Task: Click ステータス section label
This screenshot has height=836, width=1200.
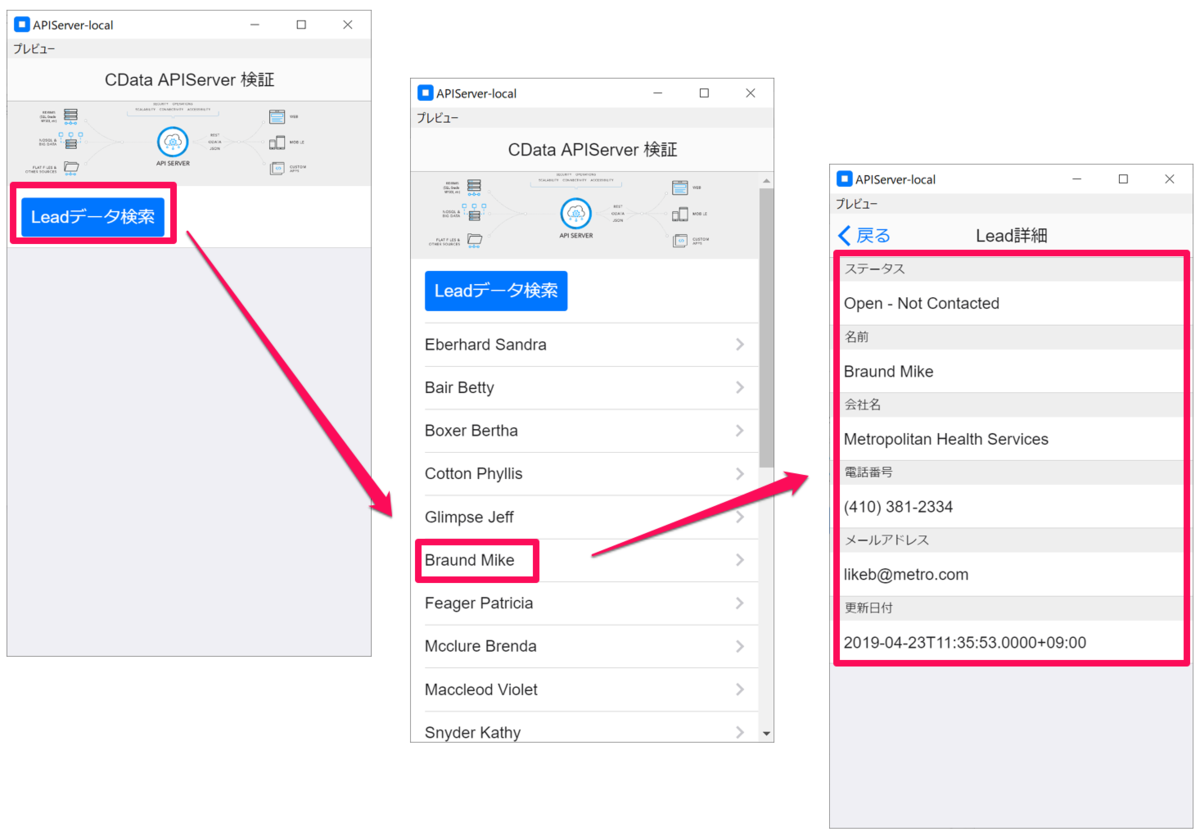Action: (x=875, y=269)
